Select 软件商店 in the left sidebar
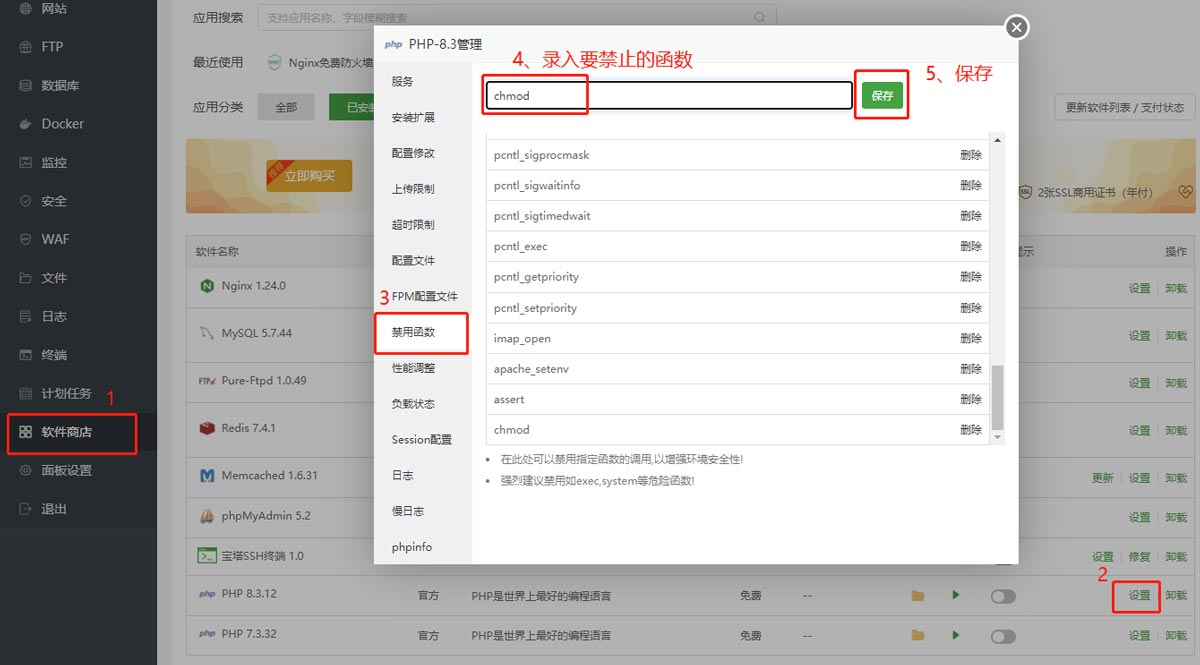The height and width of the screenshot is (665, 1200). 66,432
